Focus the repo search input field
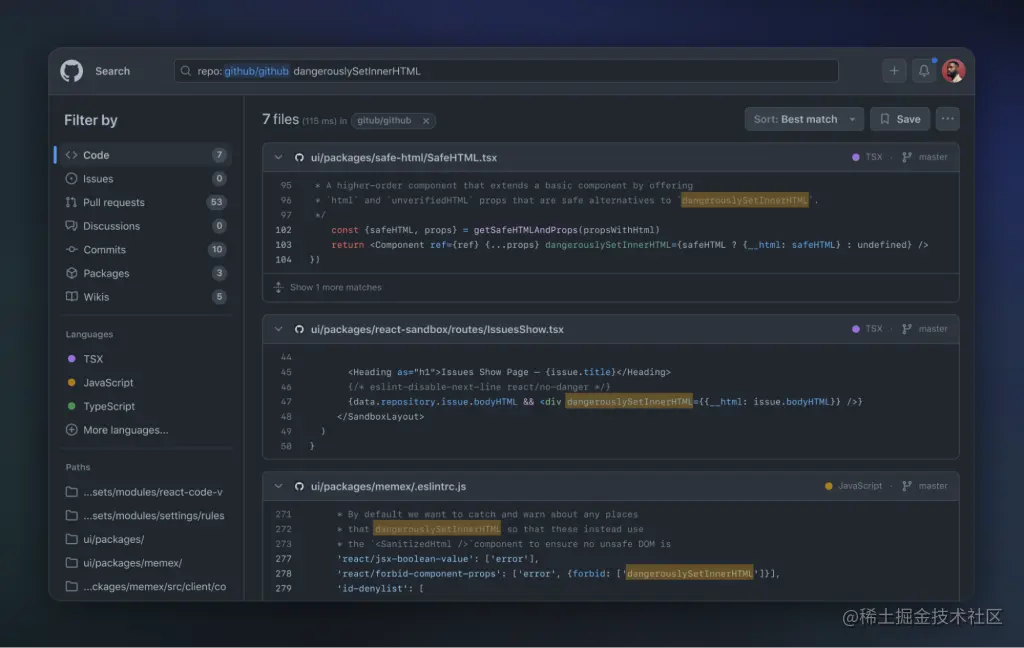Screen dimensions: 1024x648 coord(506,71)
